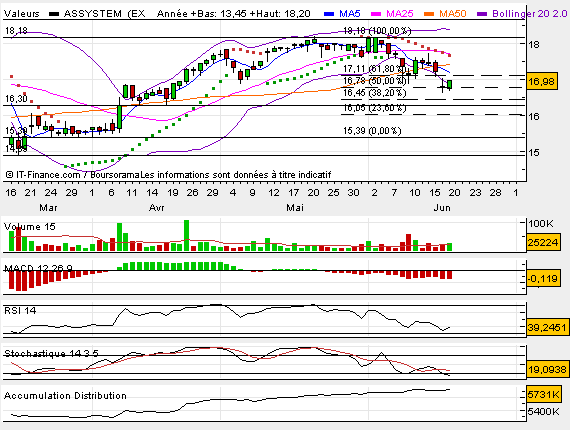
Task: Click the 'Mar' month label
Action: (48, 208)
